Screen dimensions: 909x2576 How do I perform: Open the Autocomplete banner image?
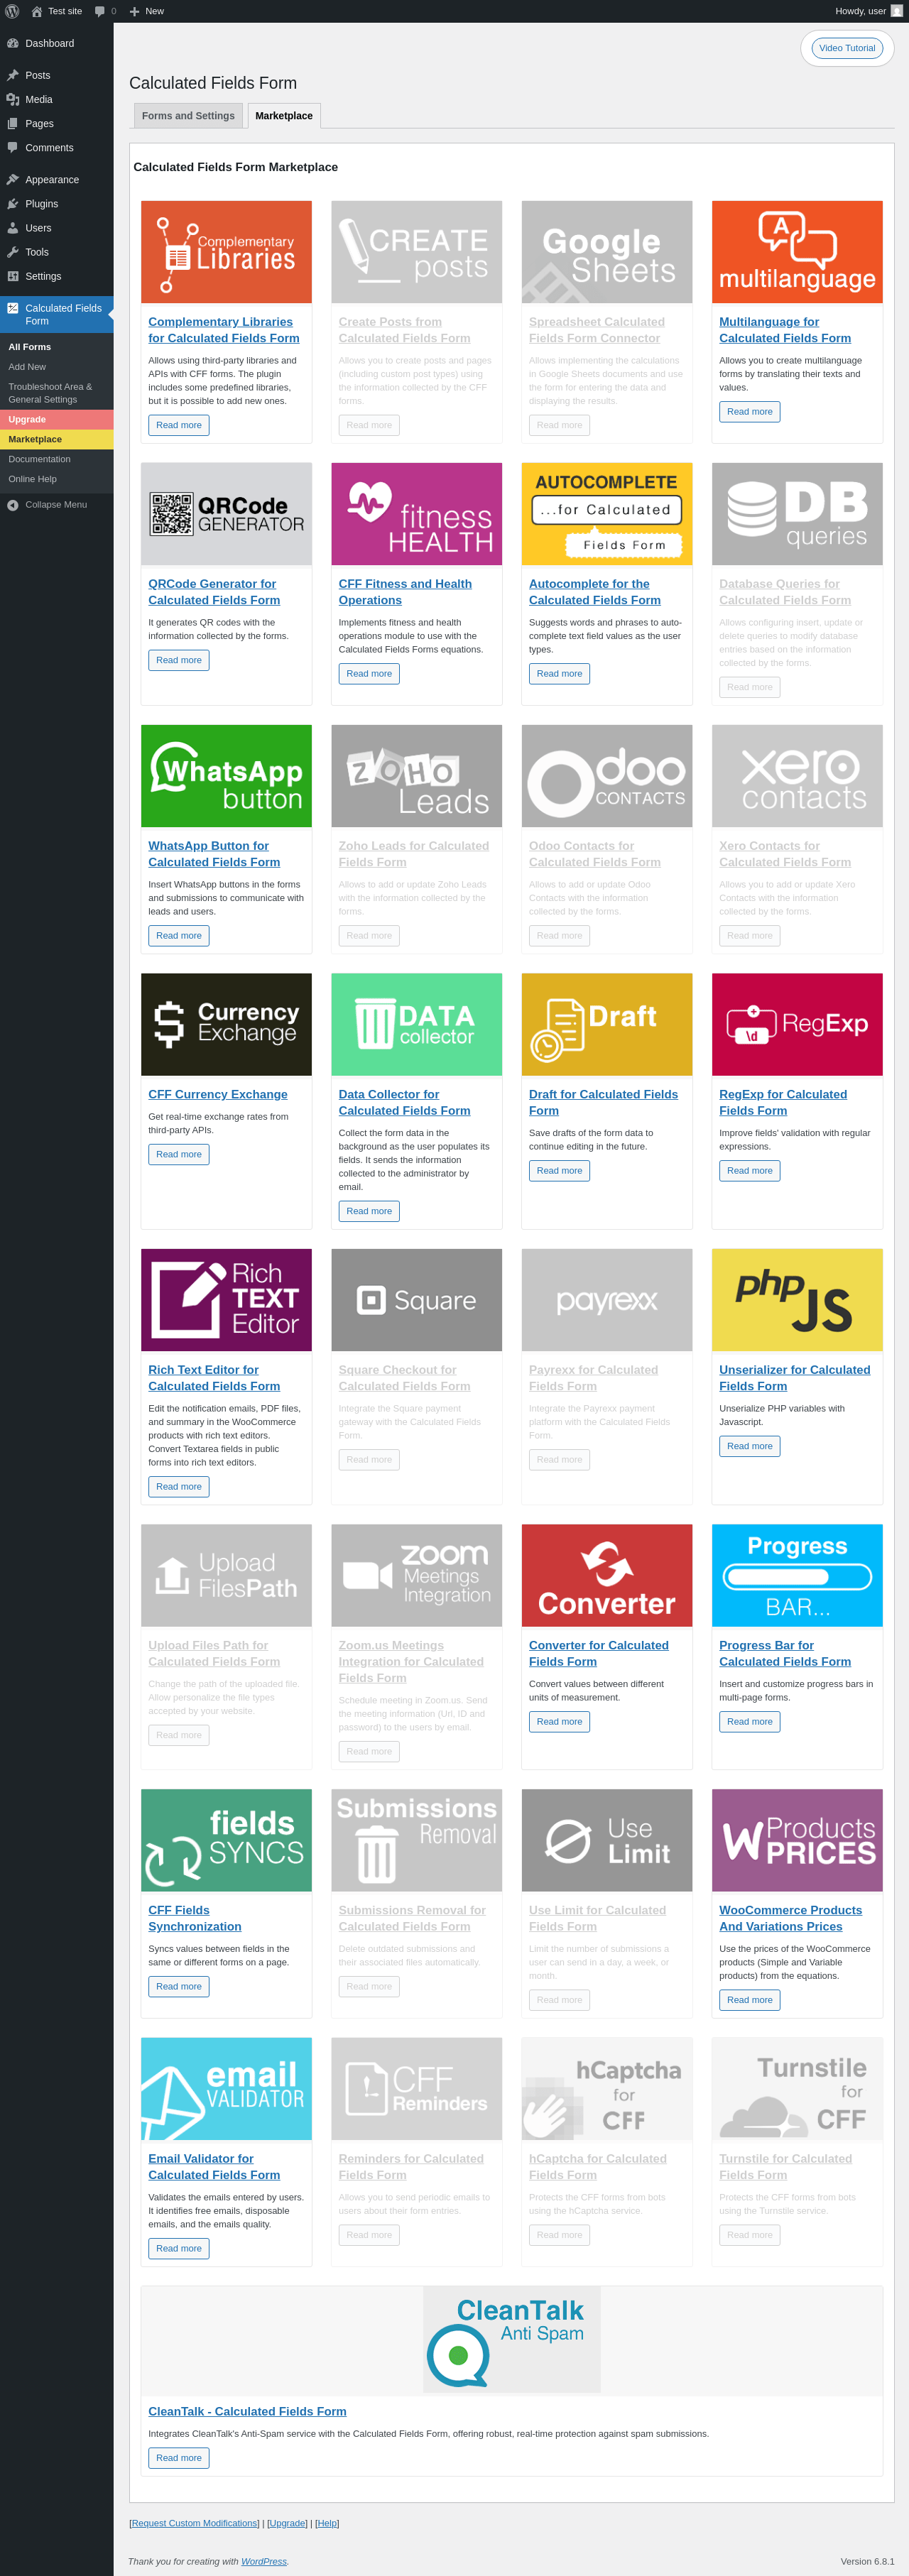[x=607, y=514]
